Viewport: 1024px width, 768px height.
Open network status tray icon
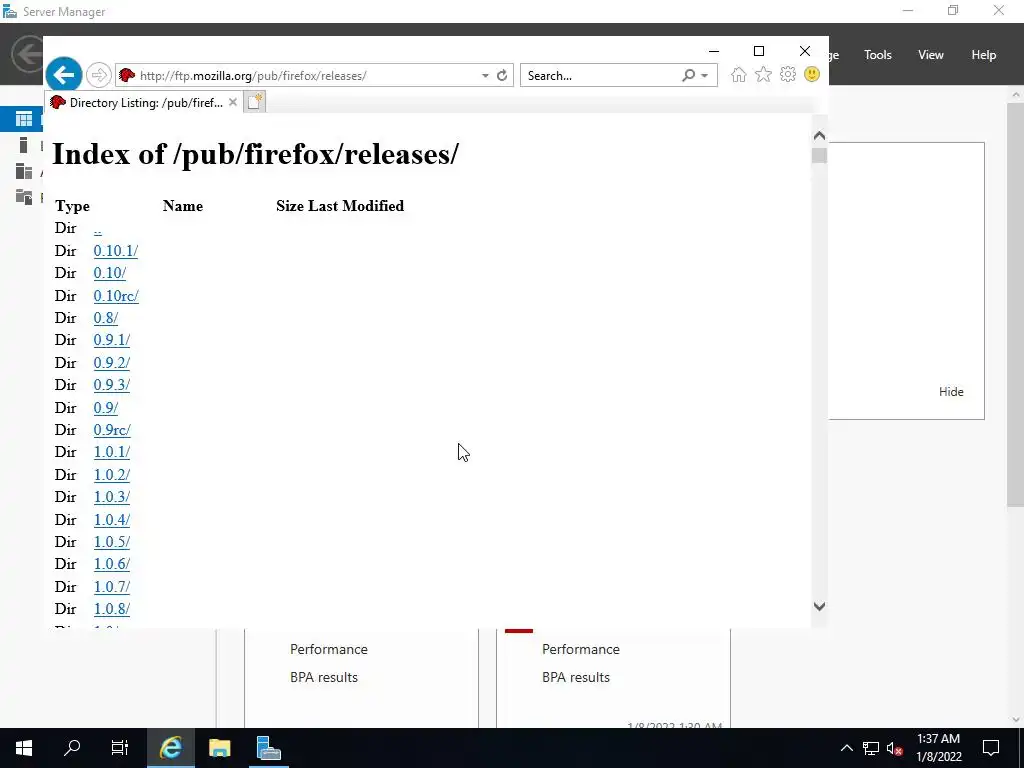point(871,748)
